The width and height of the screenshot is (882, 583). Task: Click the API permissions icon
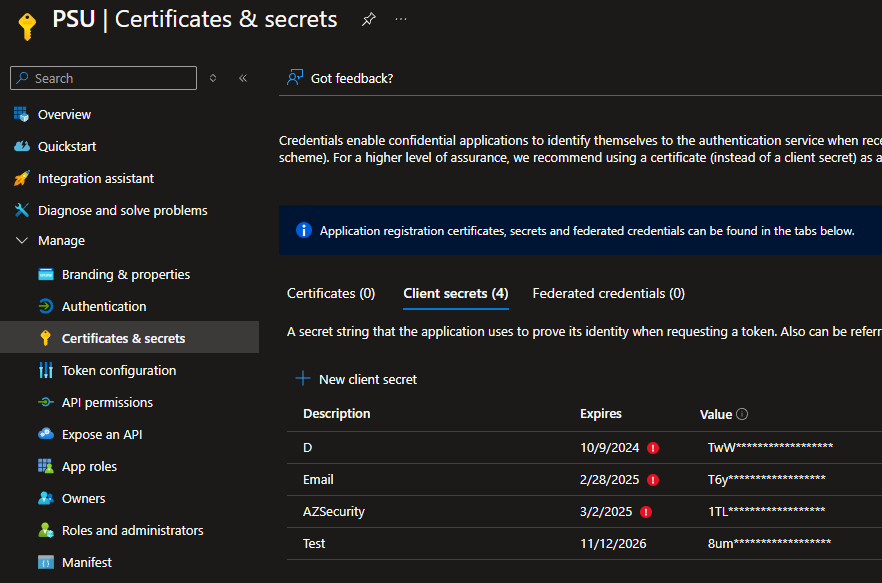pyautogui.click(x=46, y=402)
